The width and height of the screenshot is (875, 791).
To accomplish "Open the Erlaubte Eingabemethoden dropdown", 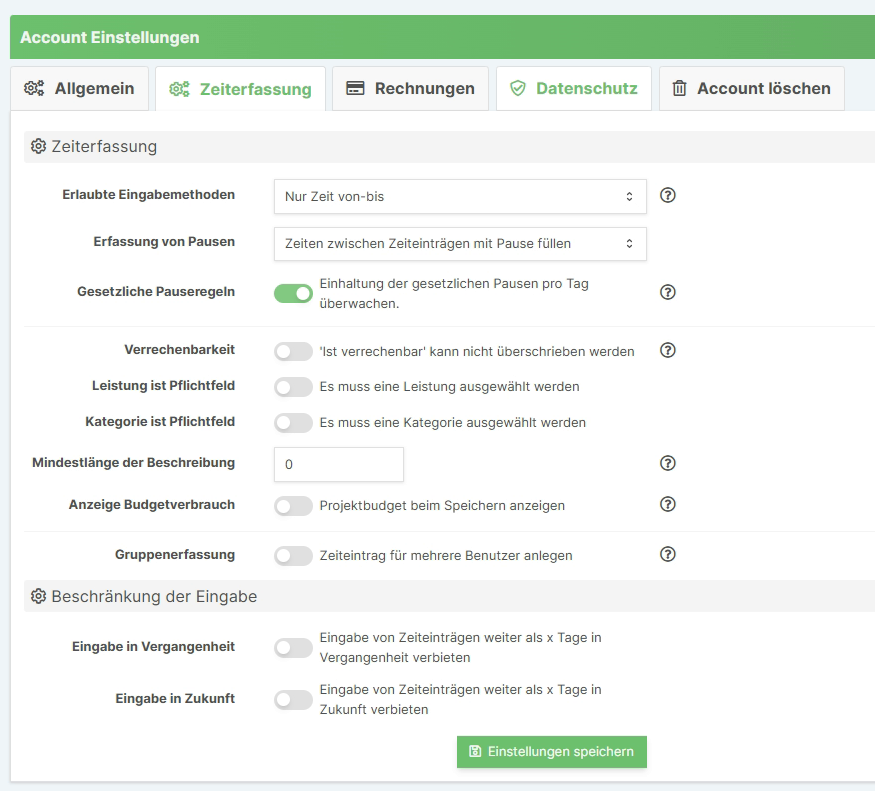I will click(x=460, y=197).
